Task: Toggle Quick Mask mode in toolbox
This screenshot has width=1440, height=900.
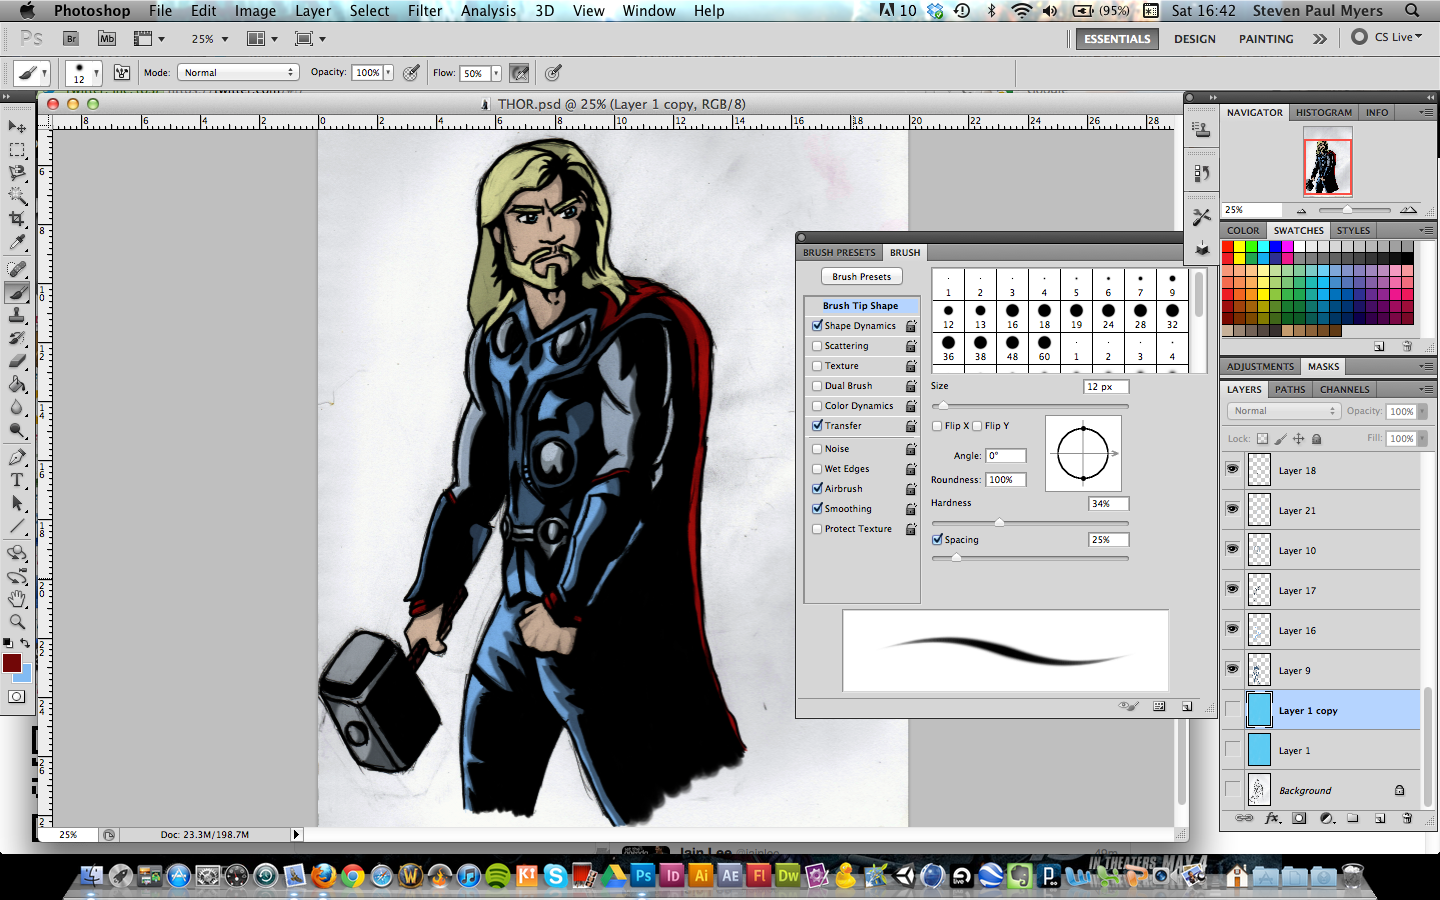Action: point(17,697)
